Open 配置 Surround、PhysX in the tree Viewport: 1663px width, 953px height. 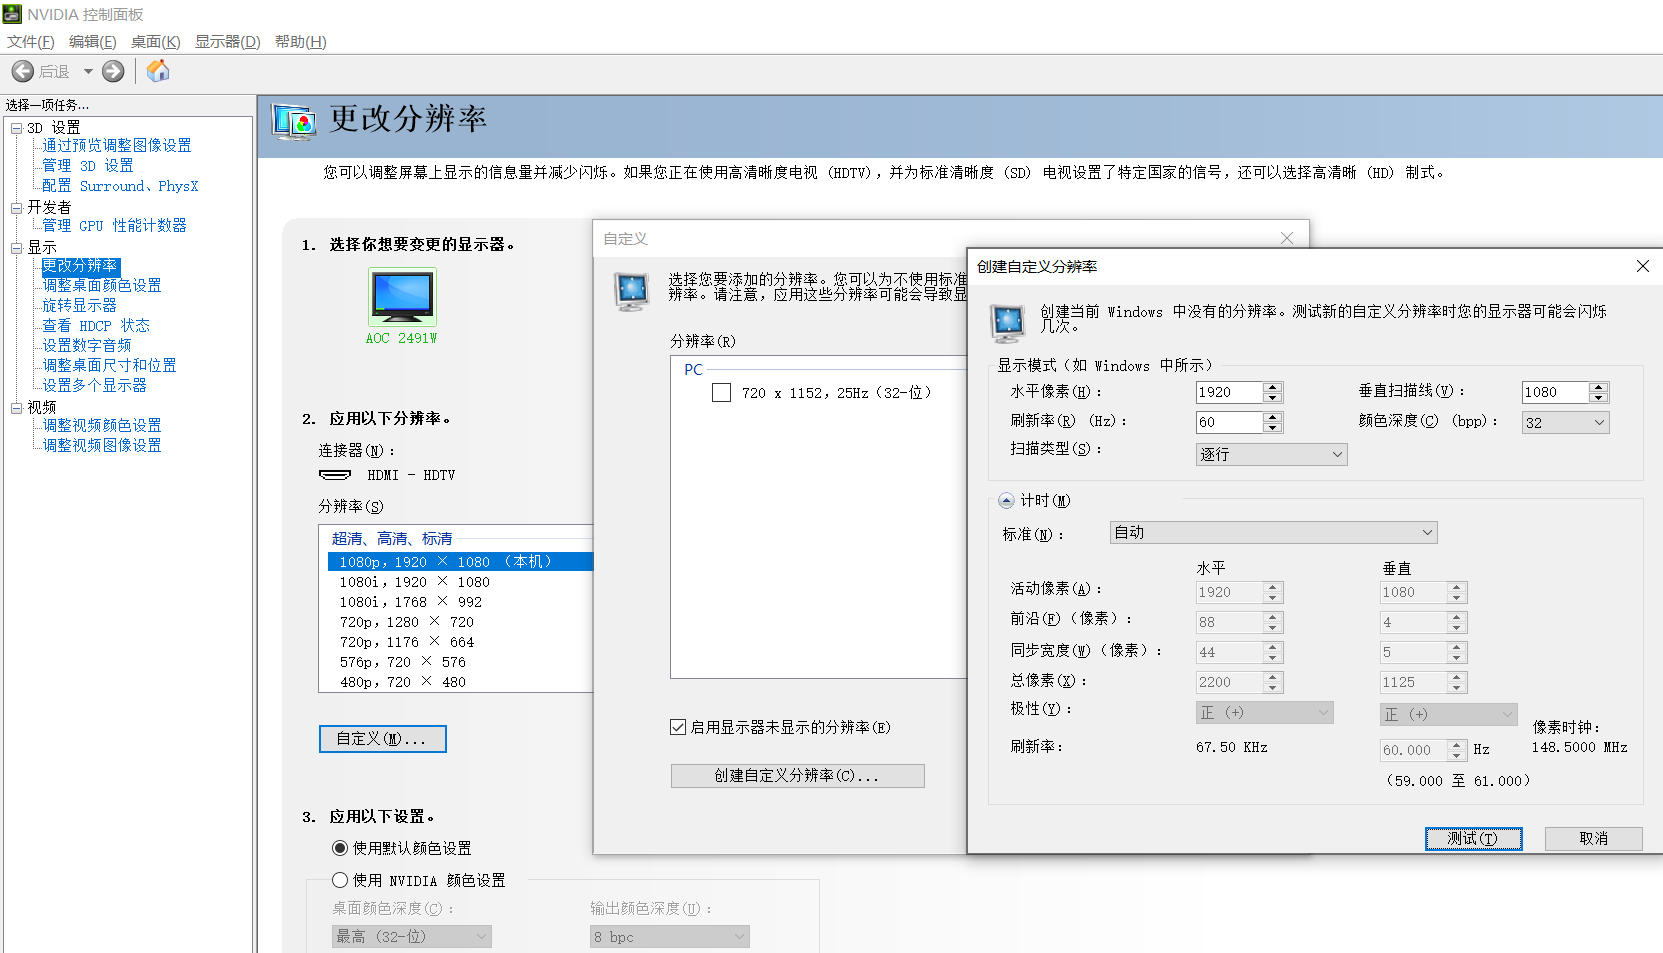click(120, 186)
